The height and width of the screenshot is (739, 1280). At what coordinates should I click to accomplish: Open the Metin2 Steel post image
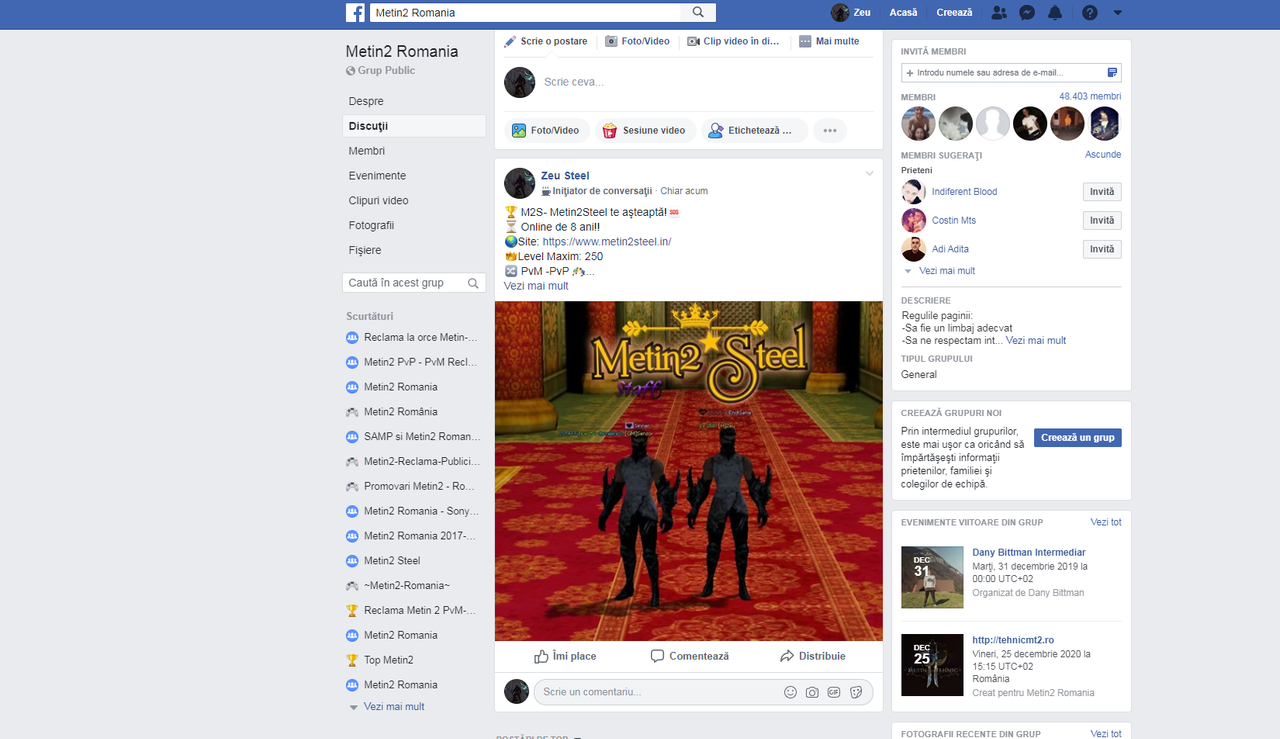pos(689,471)
